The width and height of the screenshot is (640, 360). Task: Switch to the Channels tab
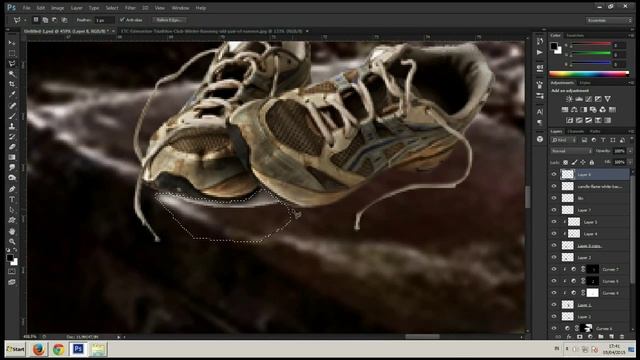pyautogui.click(x=576, y=131)
